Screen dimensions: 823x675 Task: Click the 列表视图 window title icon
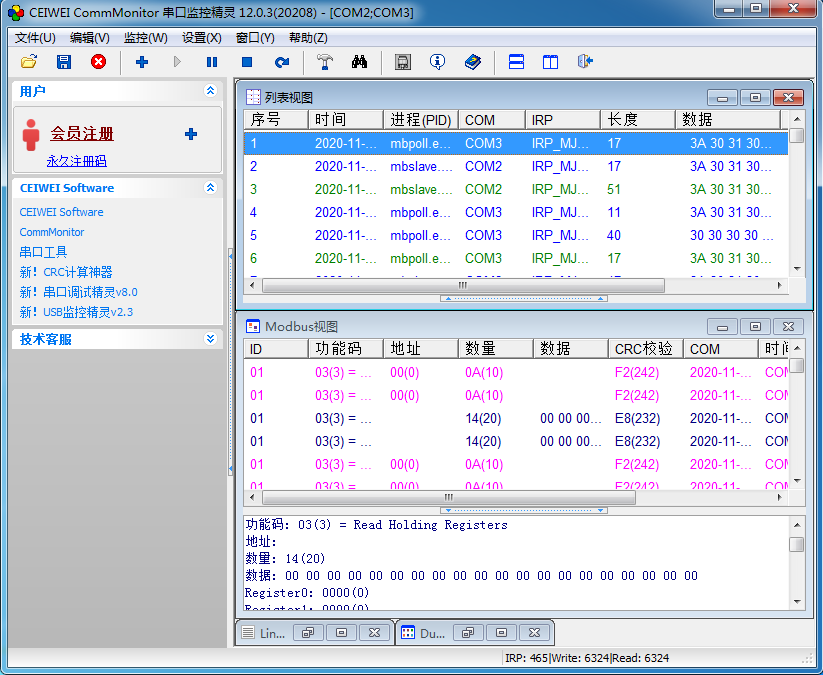click(x=253, y=97)
